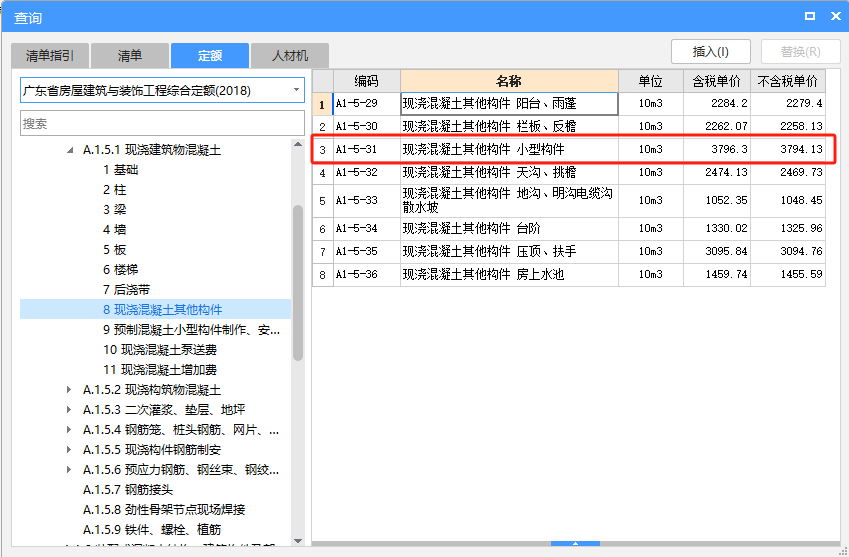Screen dimensions: 849x557
Task: Collapse the A.1.5.1 现浇建筑物混凝土 node
Action: (x=70, y=150)
